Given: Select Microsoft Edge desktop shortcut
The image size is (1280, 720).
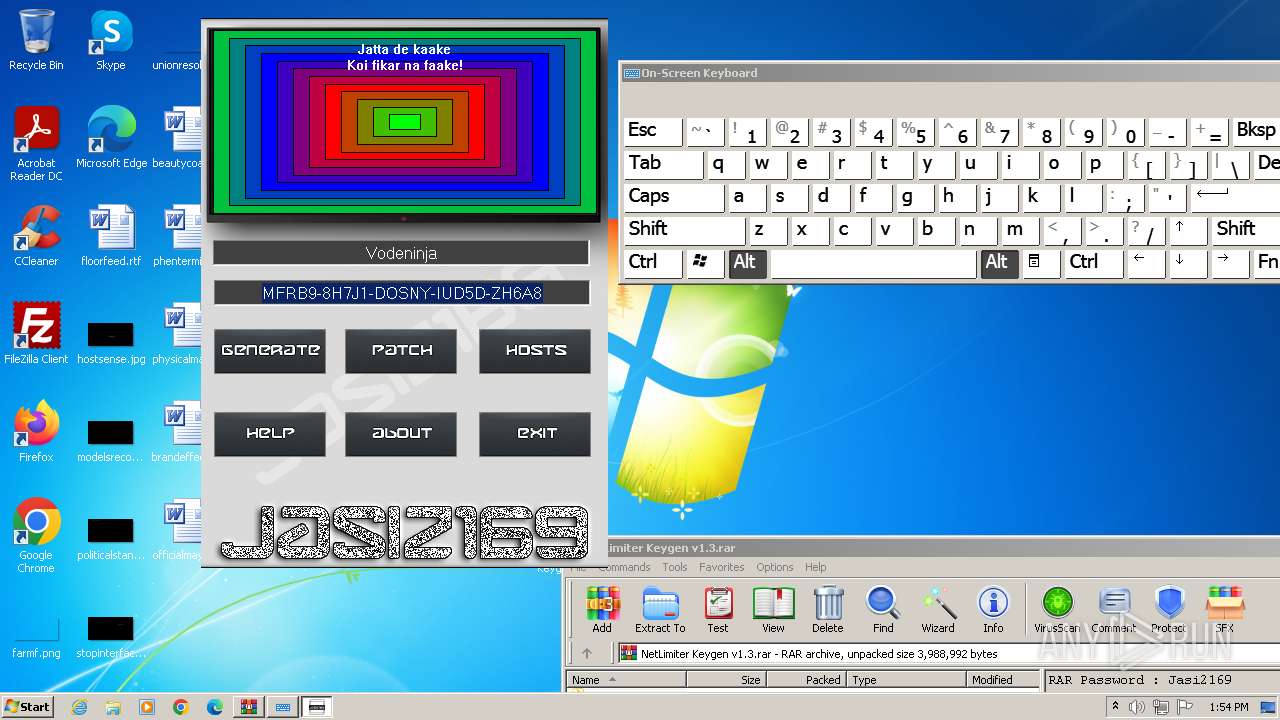Looking at the screenshot, I should pos(111,138).
